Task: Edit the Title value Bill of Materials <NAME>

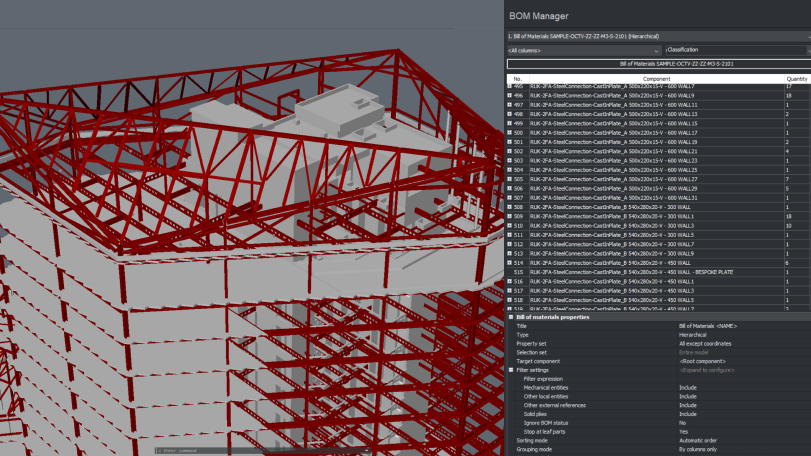Action: [708, 326]
